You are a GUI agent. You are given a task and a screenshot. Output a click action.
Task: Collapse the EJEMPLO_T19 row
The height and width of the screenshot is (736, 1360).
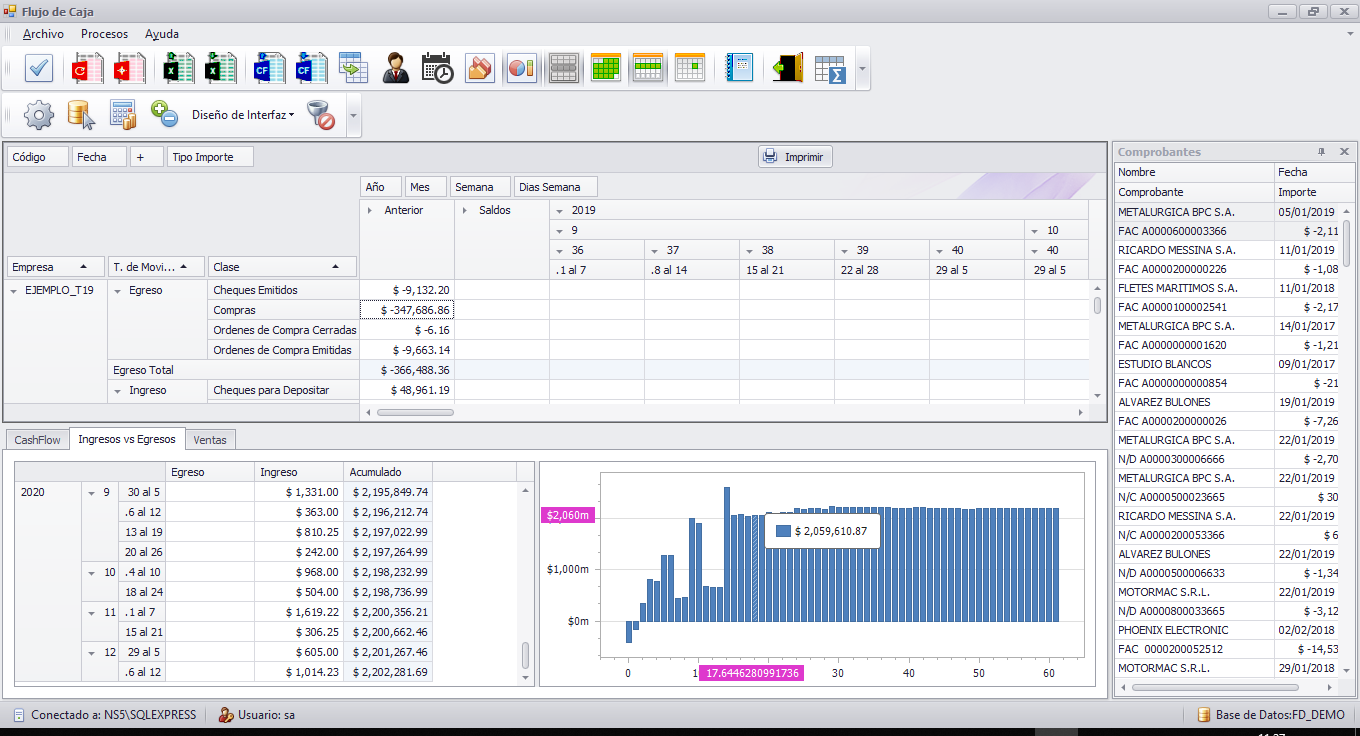click(x=14, y=291)
